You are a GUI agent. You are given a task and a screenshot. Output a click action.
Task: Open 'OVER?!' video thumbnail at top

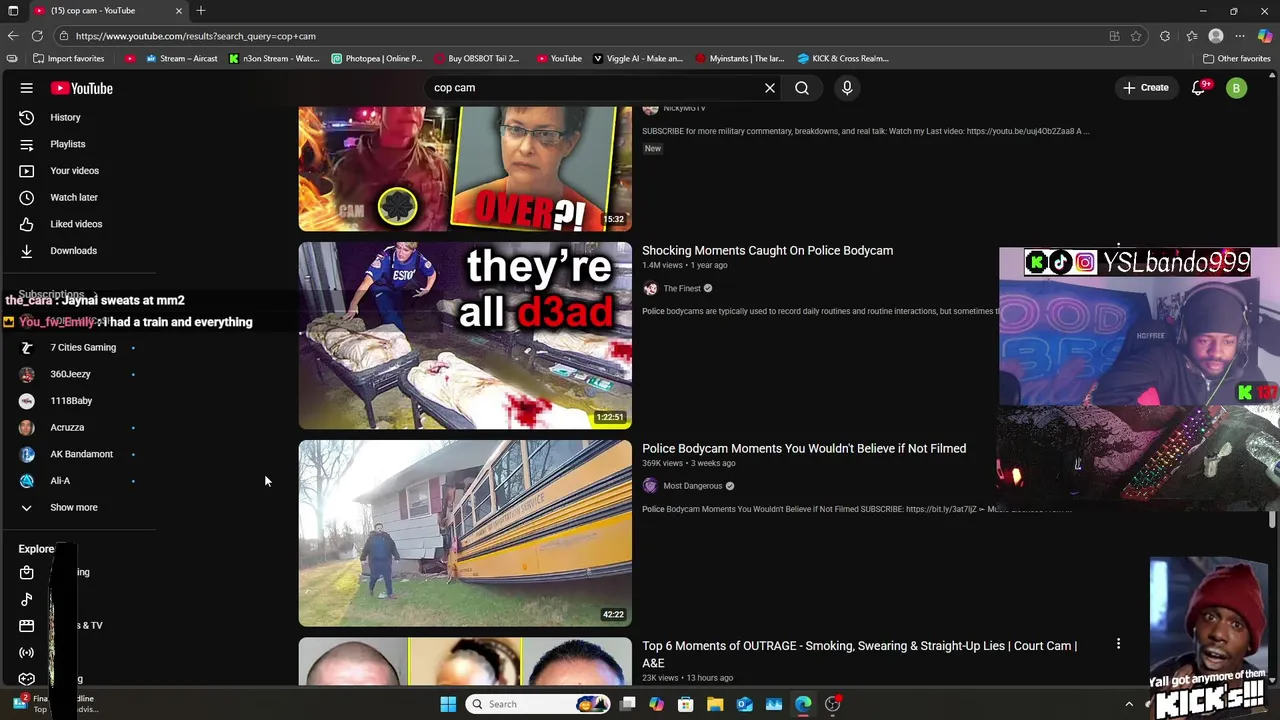click(465, 169)
